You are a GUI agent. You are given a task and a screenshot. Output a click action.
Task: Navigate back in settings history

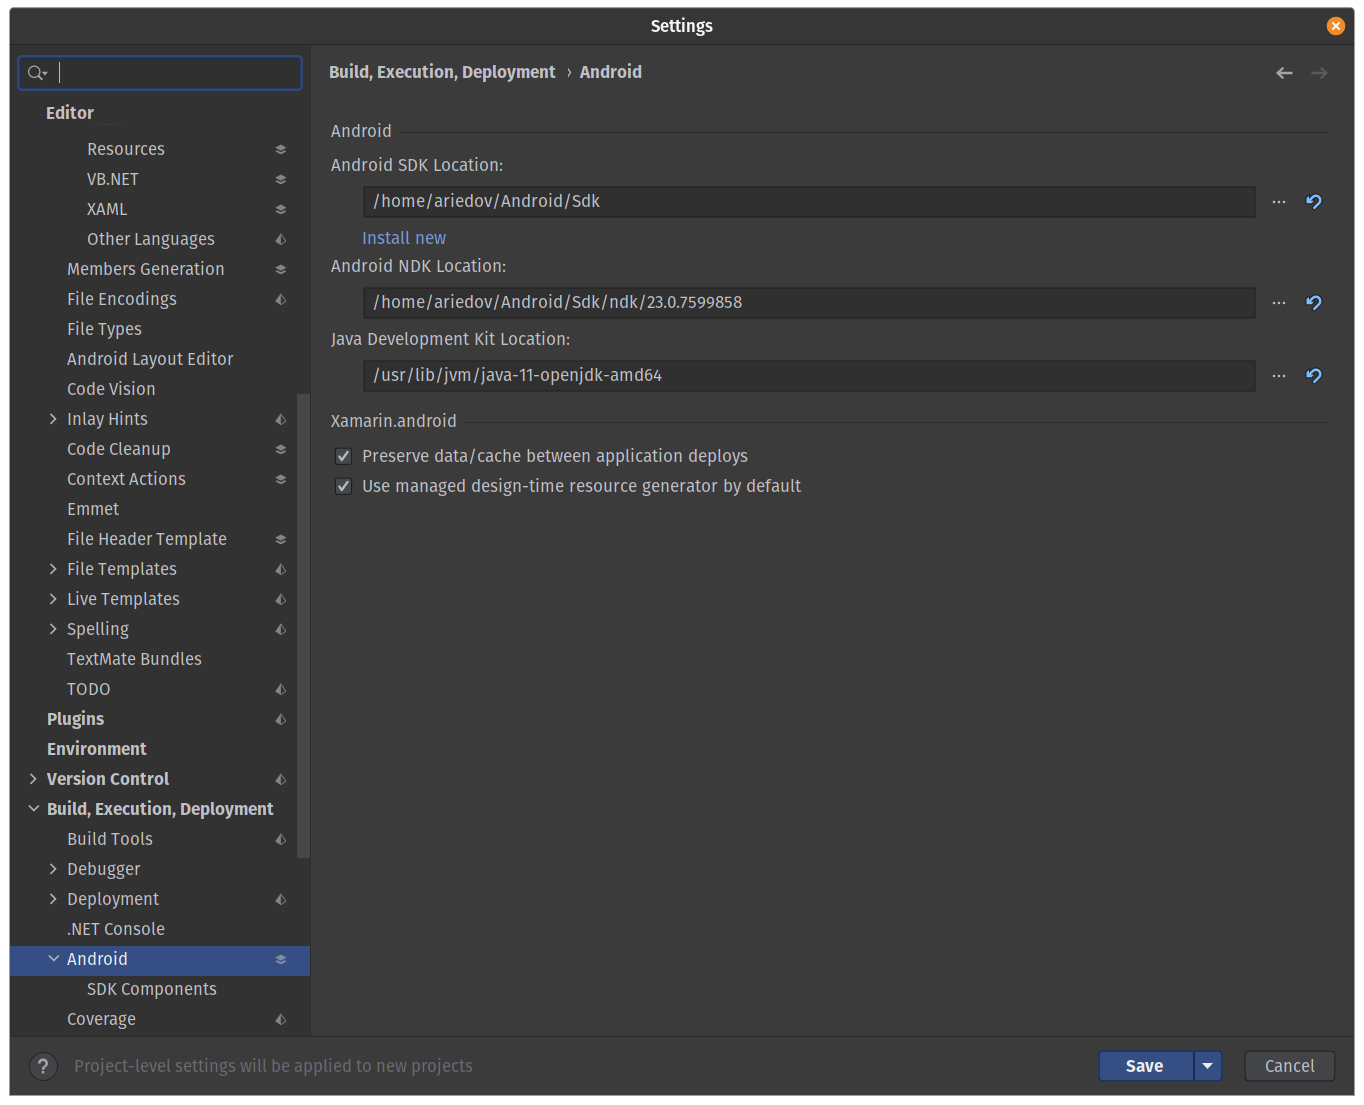point(1284,73)
